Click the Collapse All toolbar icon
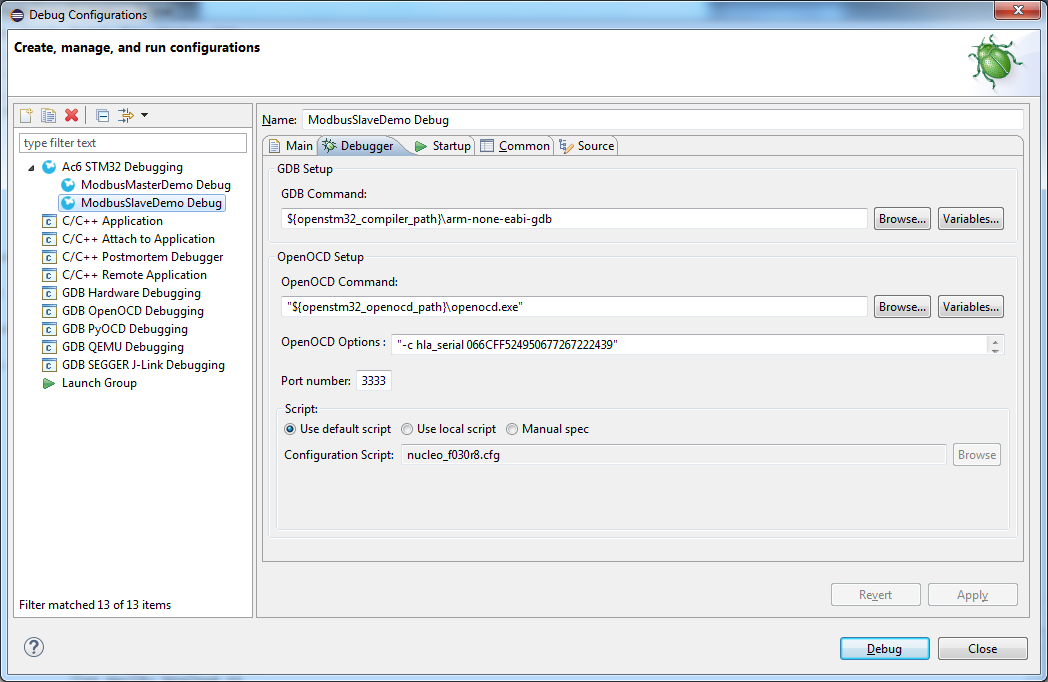The height and width of the screenshot is (682, 1048). click(x=102, y=116)
